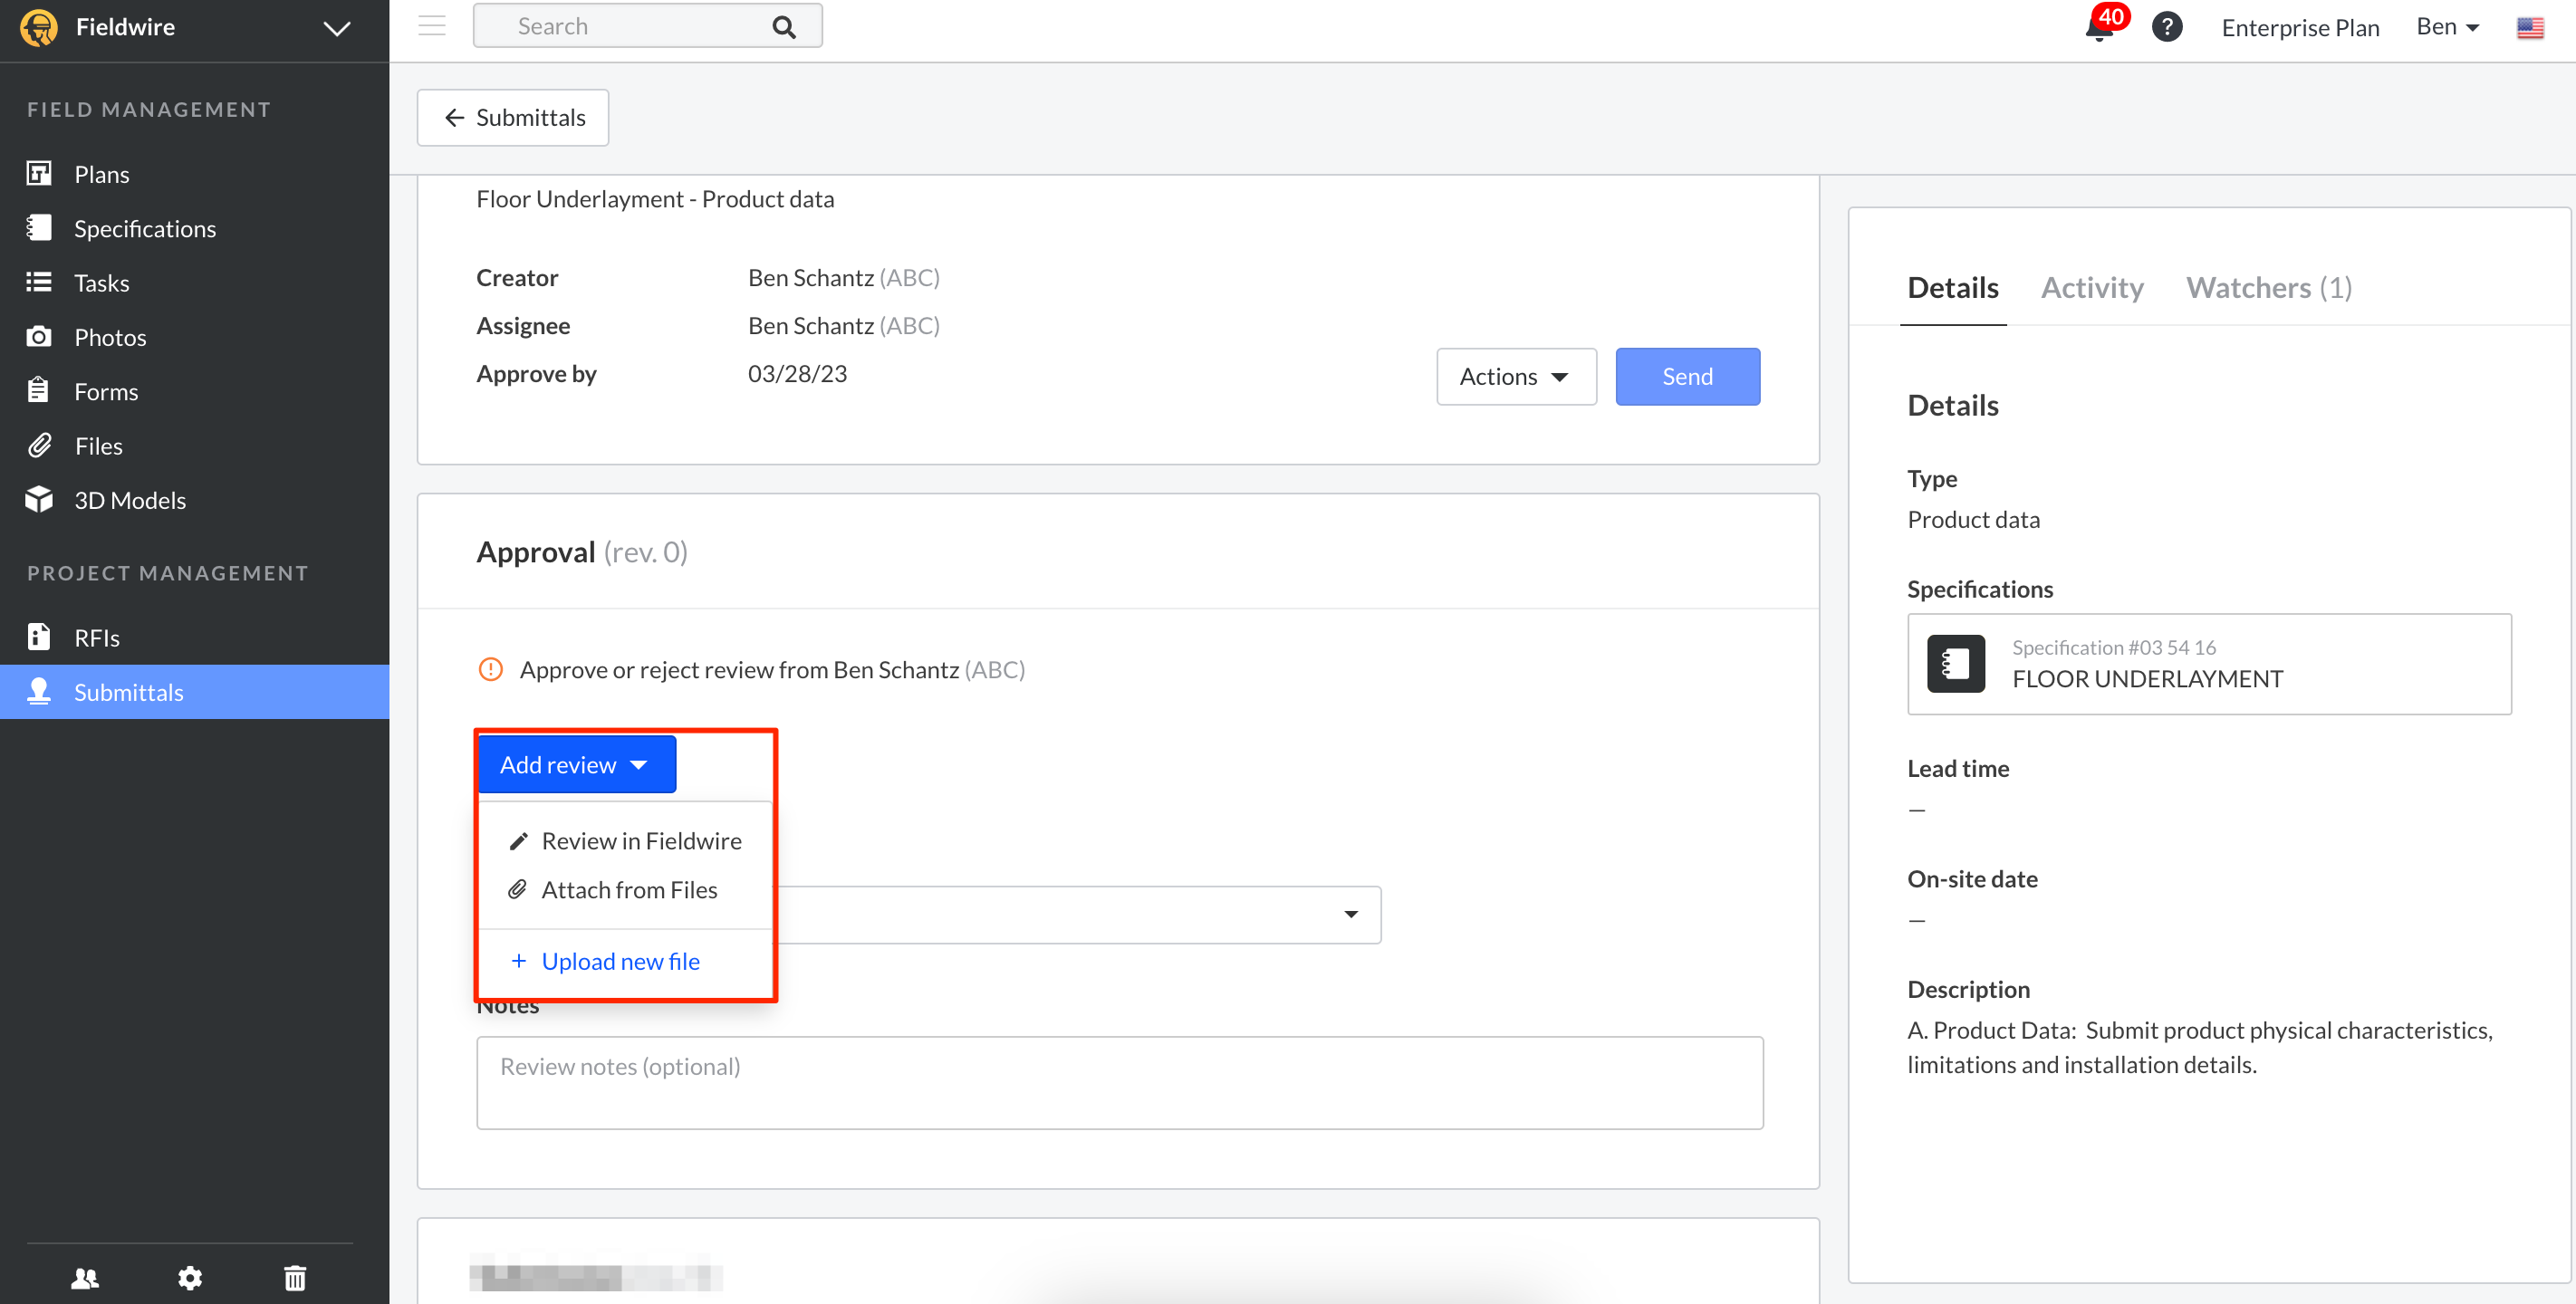Switch to the Activity tab
The height and width of the screenshot is (1304, 2576).
point(2092,287)
